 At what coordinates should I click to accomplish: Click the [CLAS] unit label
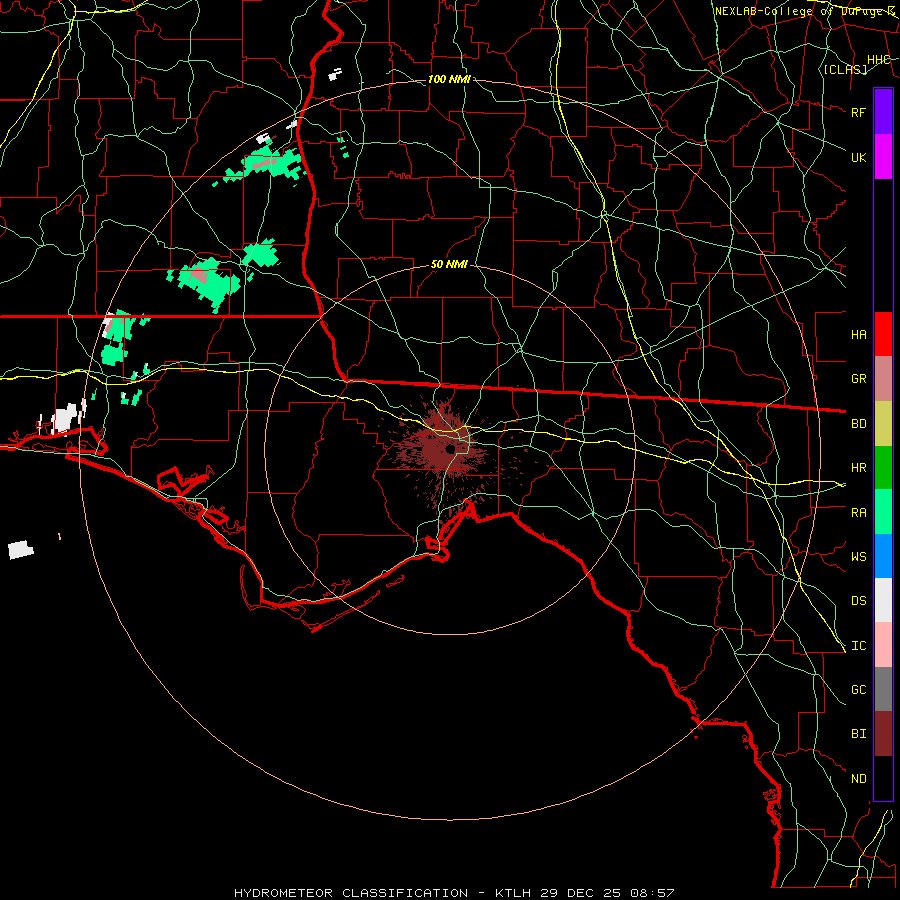[845, 70]
